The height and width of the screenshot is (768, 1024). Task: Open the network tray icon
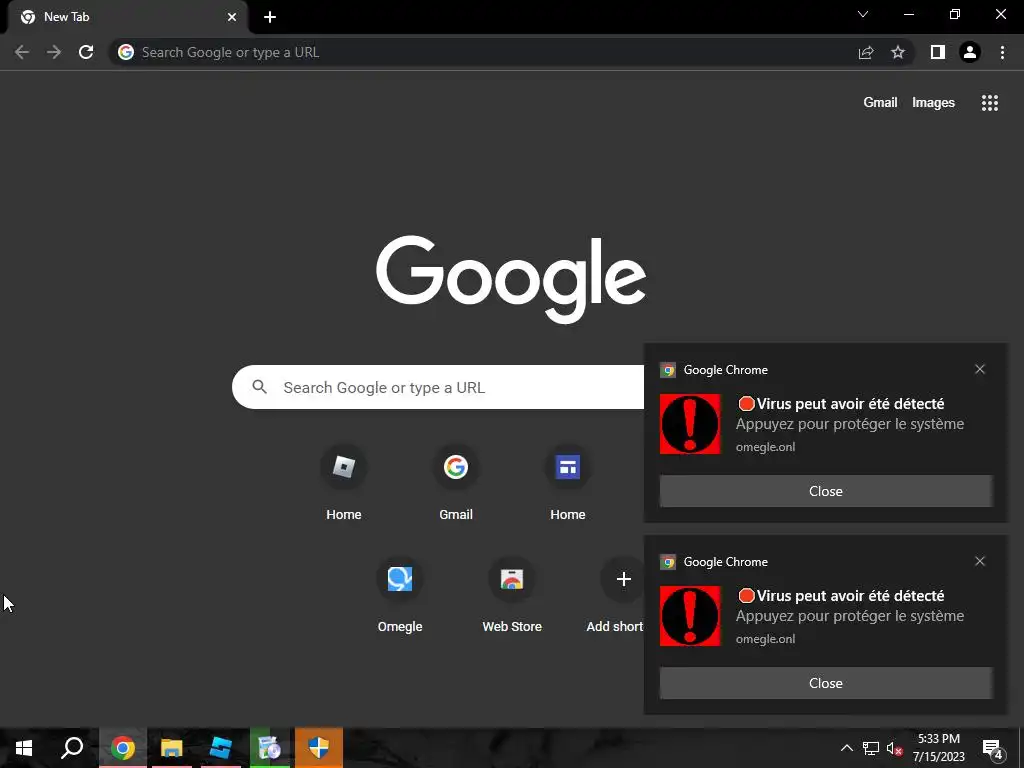tap(871, 748)
